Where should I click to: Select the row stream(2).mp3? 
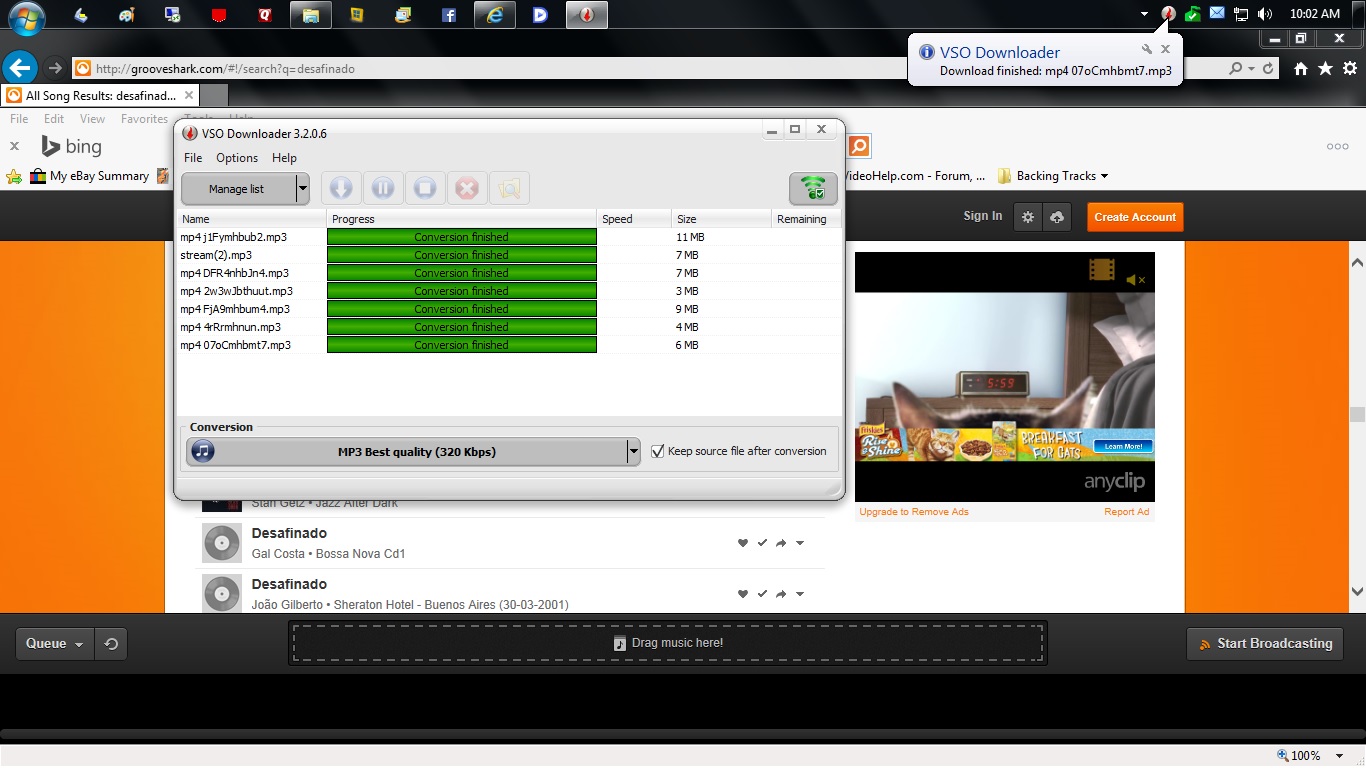click(510, 255)
